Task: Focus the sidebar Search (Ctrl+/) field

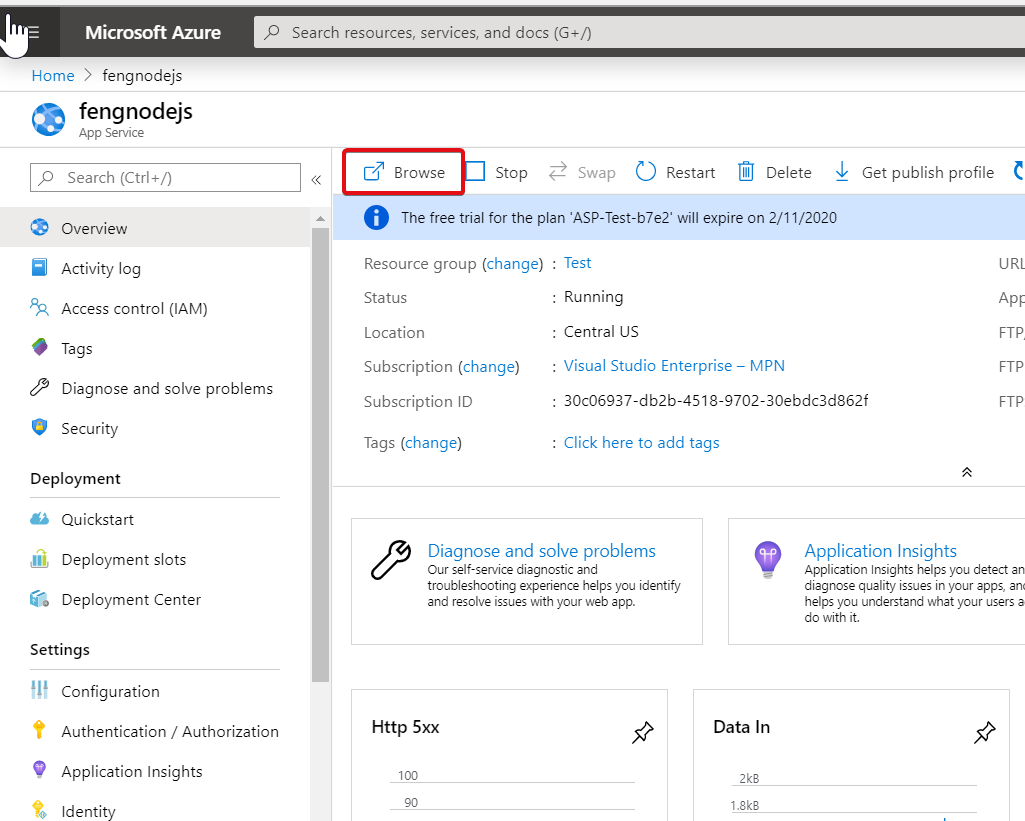Action: pyautogui.click(x=165, y=178)
